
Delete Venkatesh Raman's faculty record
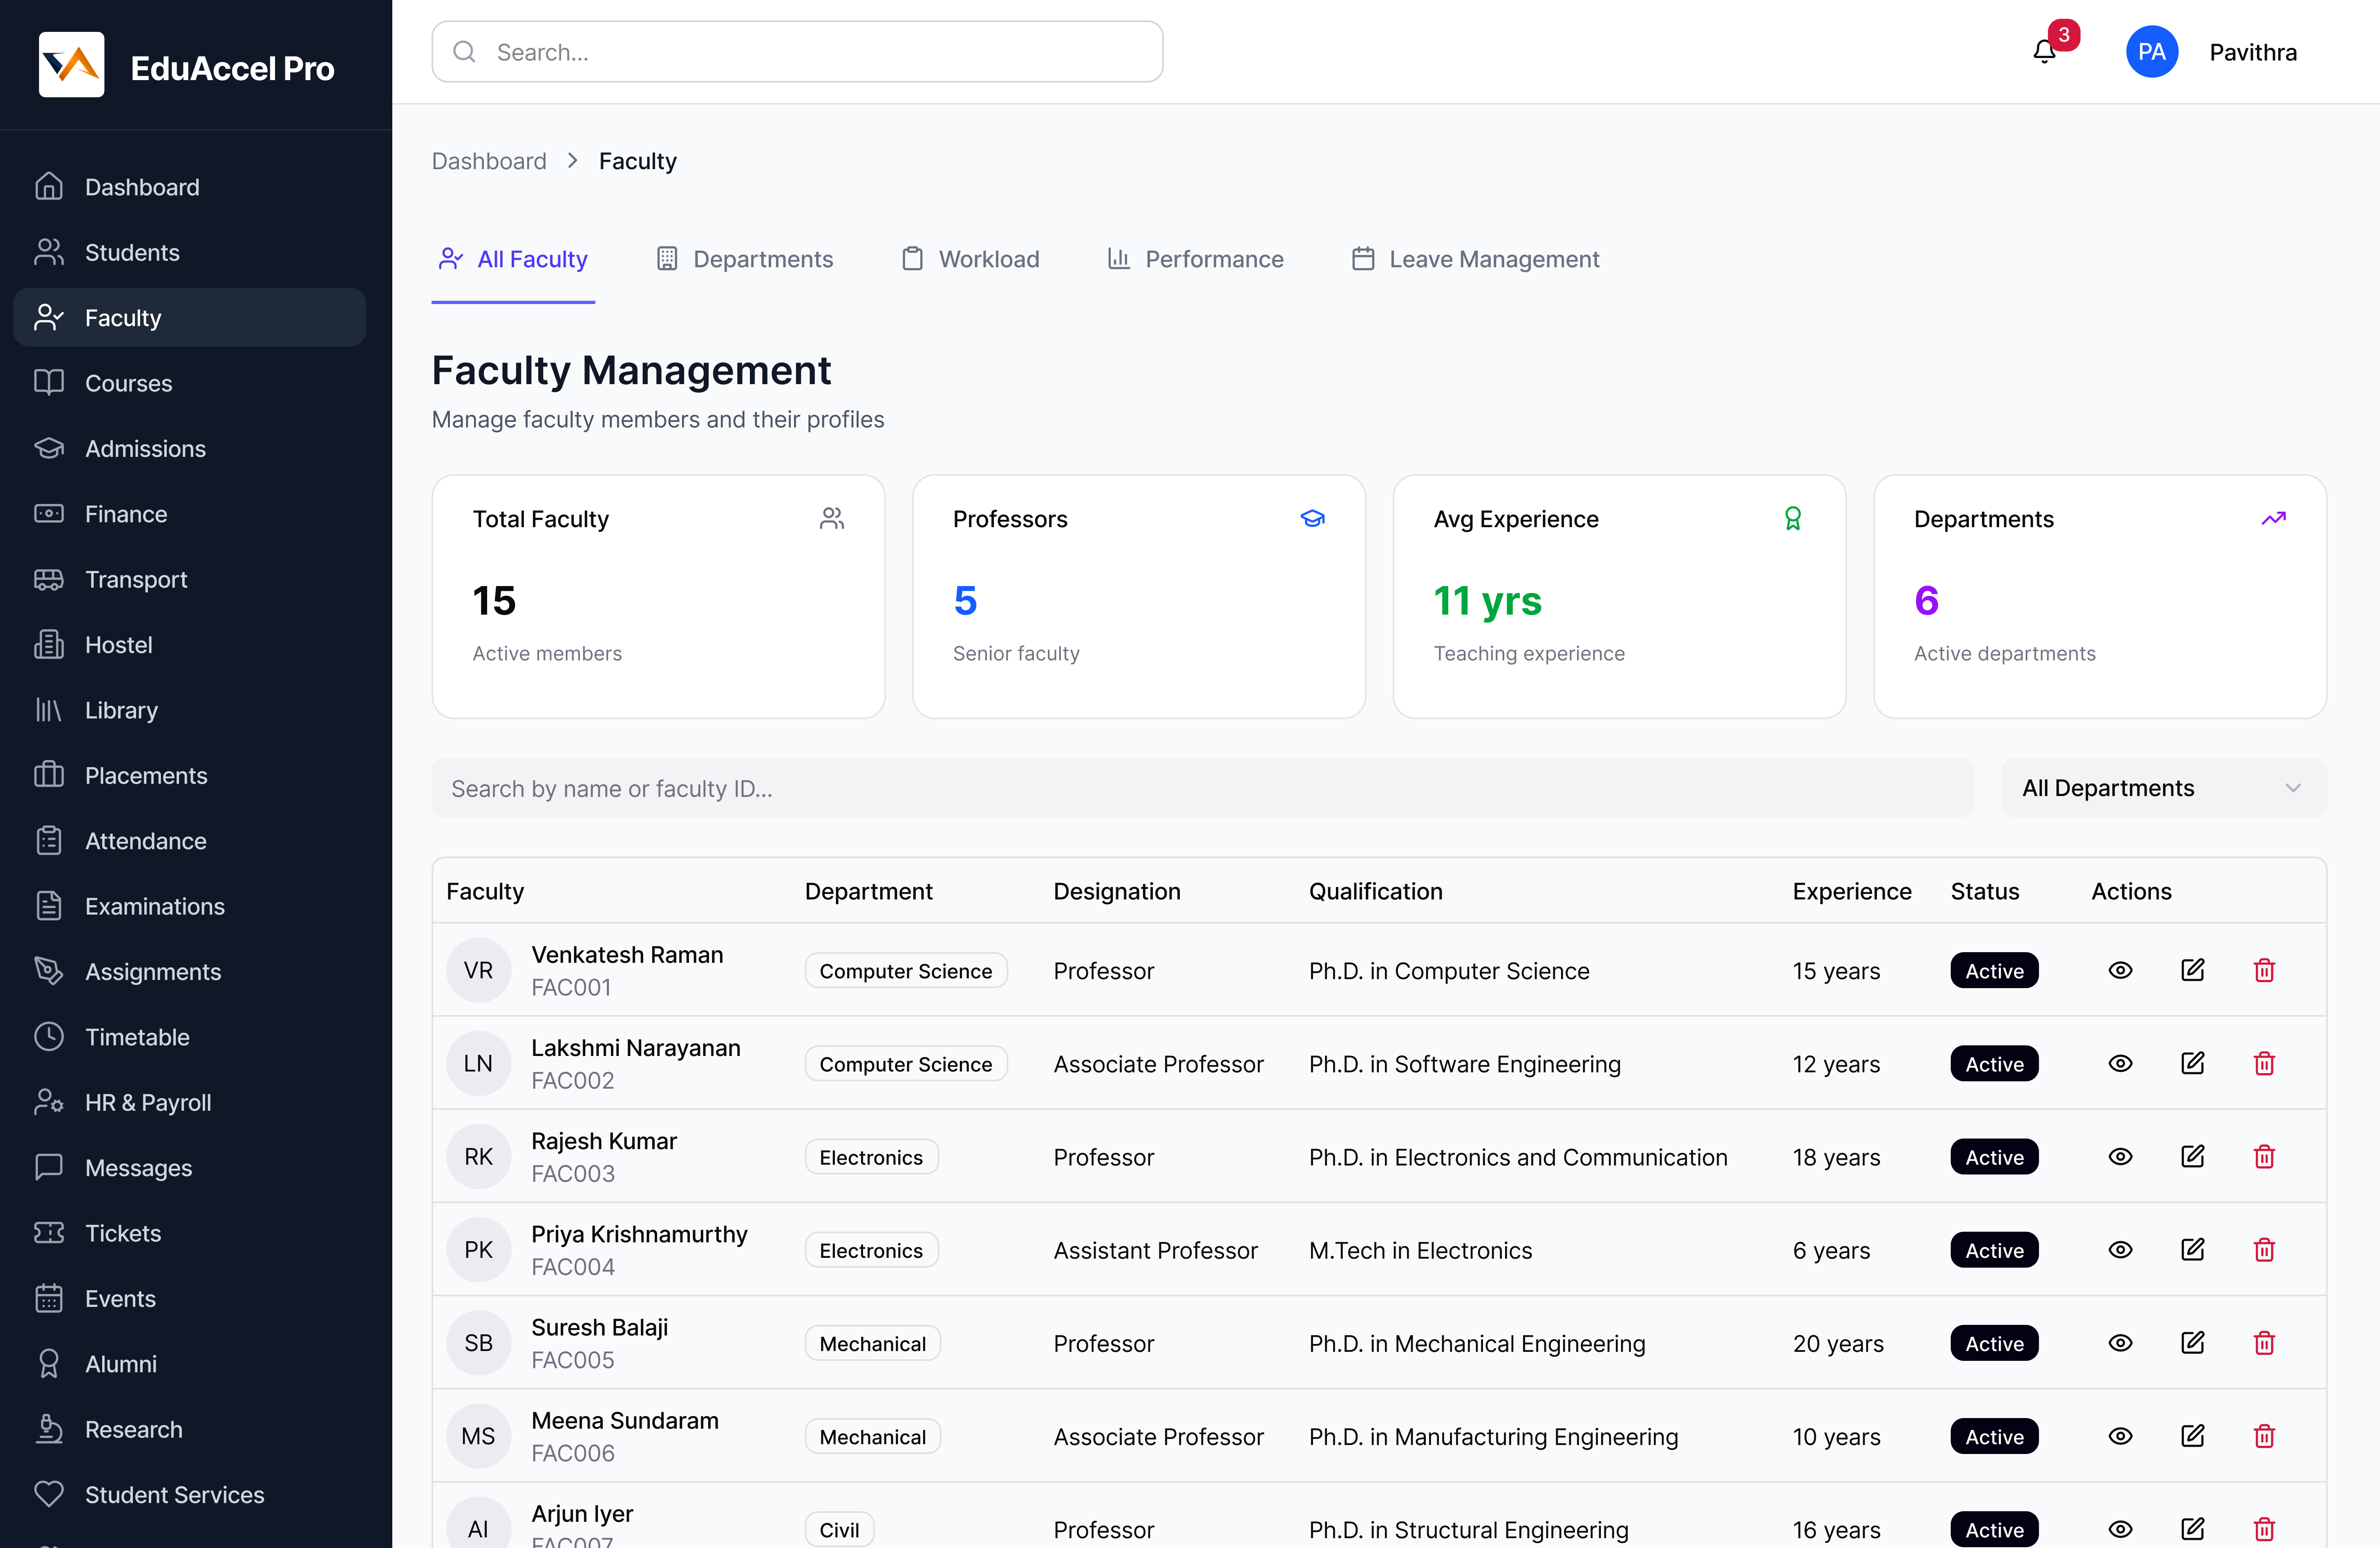coord(2264,970)
